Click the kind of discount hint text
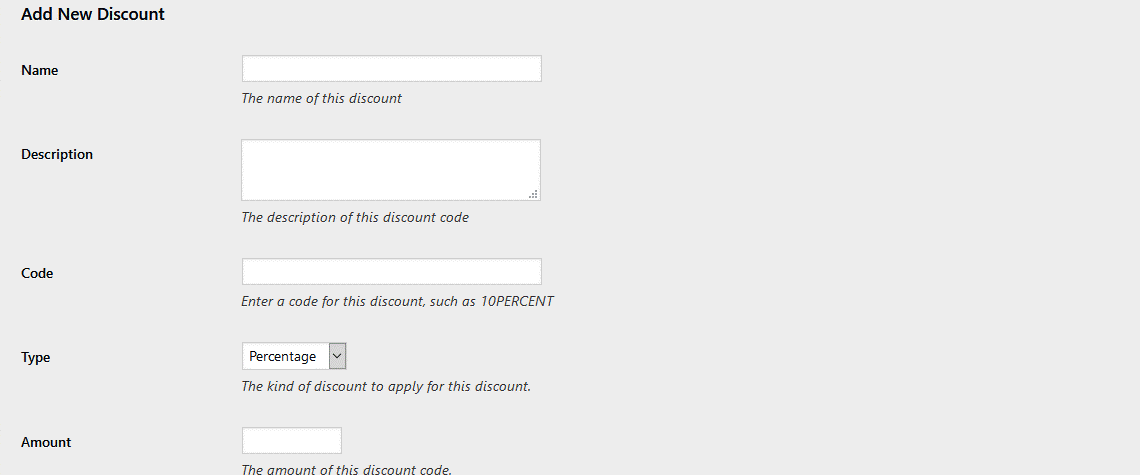Screen dimensions: 1140x475 click(x=385, y=385)
